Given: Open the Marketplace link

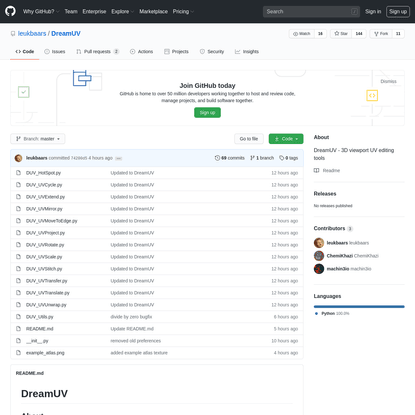Looking at the screenshot, I should [x=153, y=11].
